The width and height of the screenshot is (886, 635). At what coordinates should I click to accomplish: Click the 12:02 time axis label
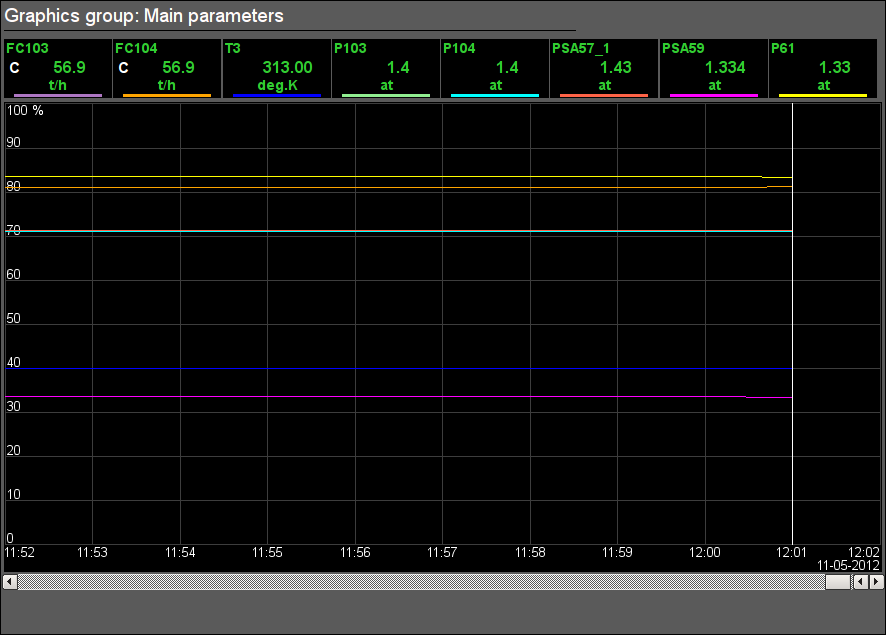coord(864,552)
